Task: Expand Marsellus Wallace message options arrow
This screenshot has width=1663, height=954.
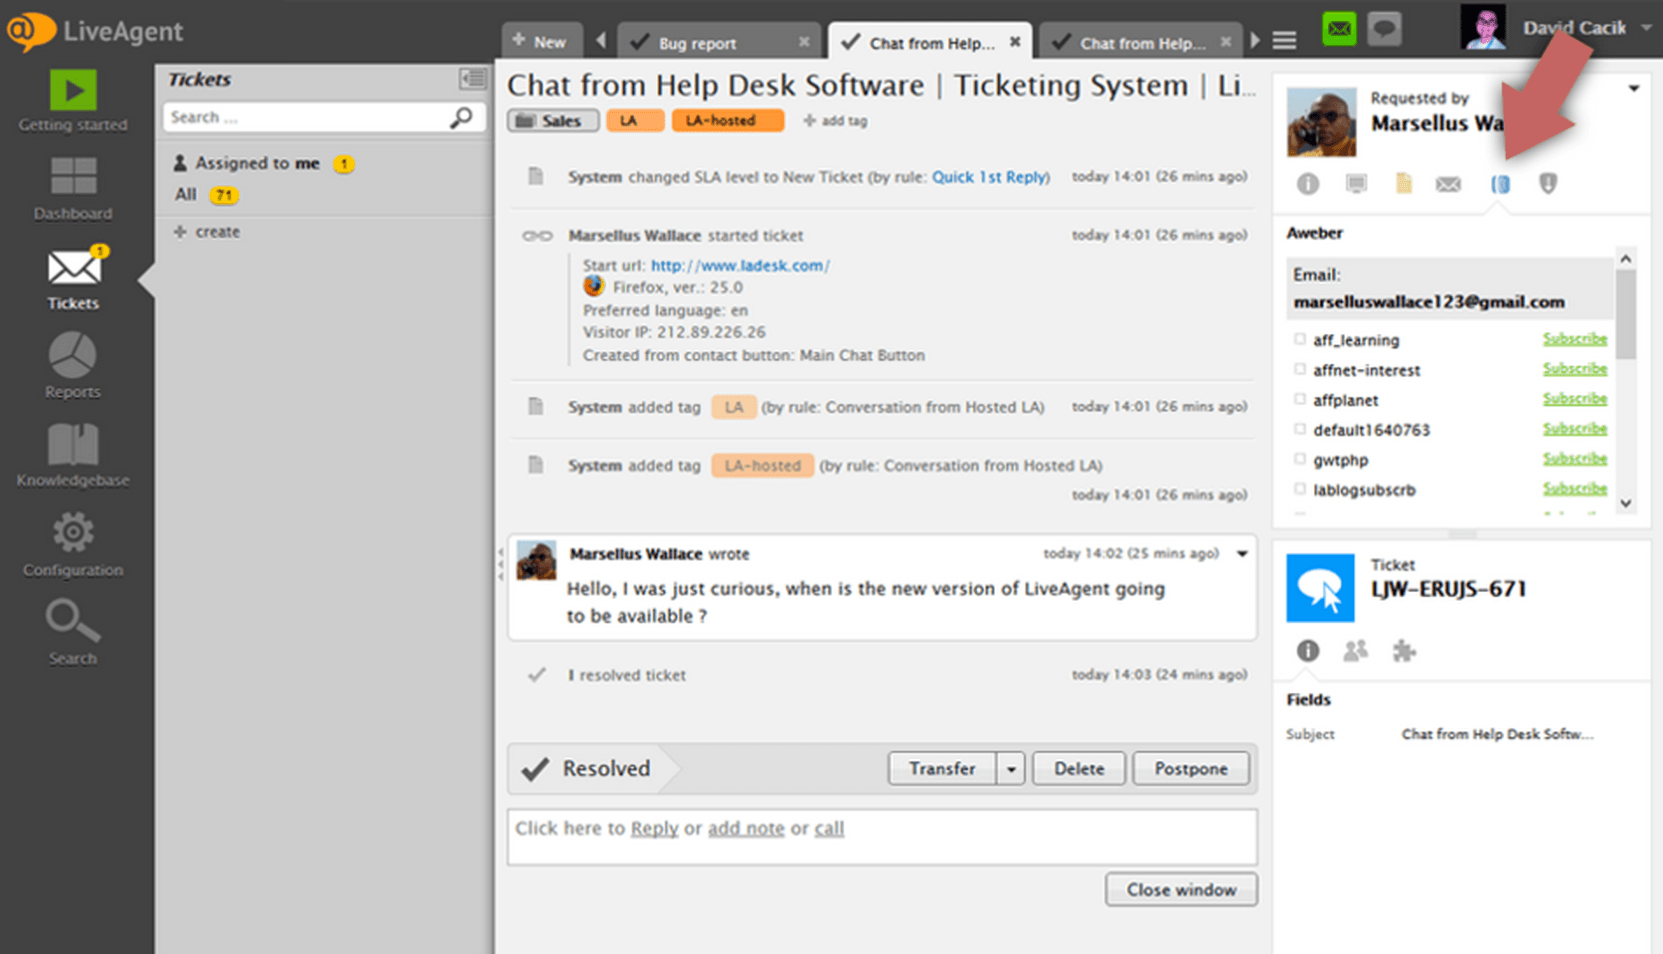Action: point(1242,554)
